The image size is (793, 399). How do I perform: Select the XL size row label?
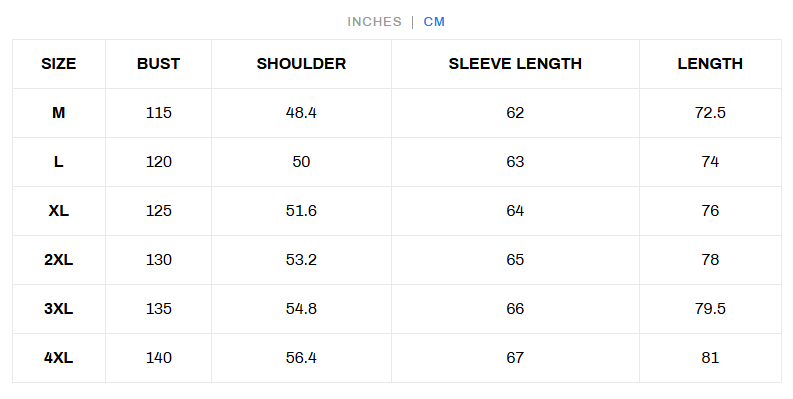[x=59, y=211]
